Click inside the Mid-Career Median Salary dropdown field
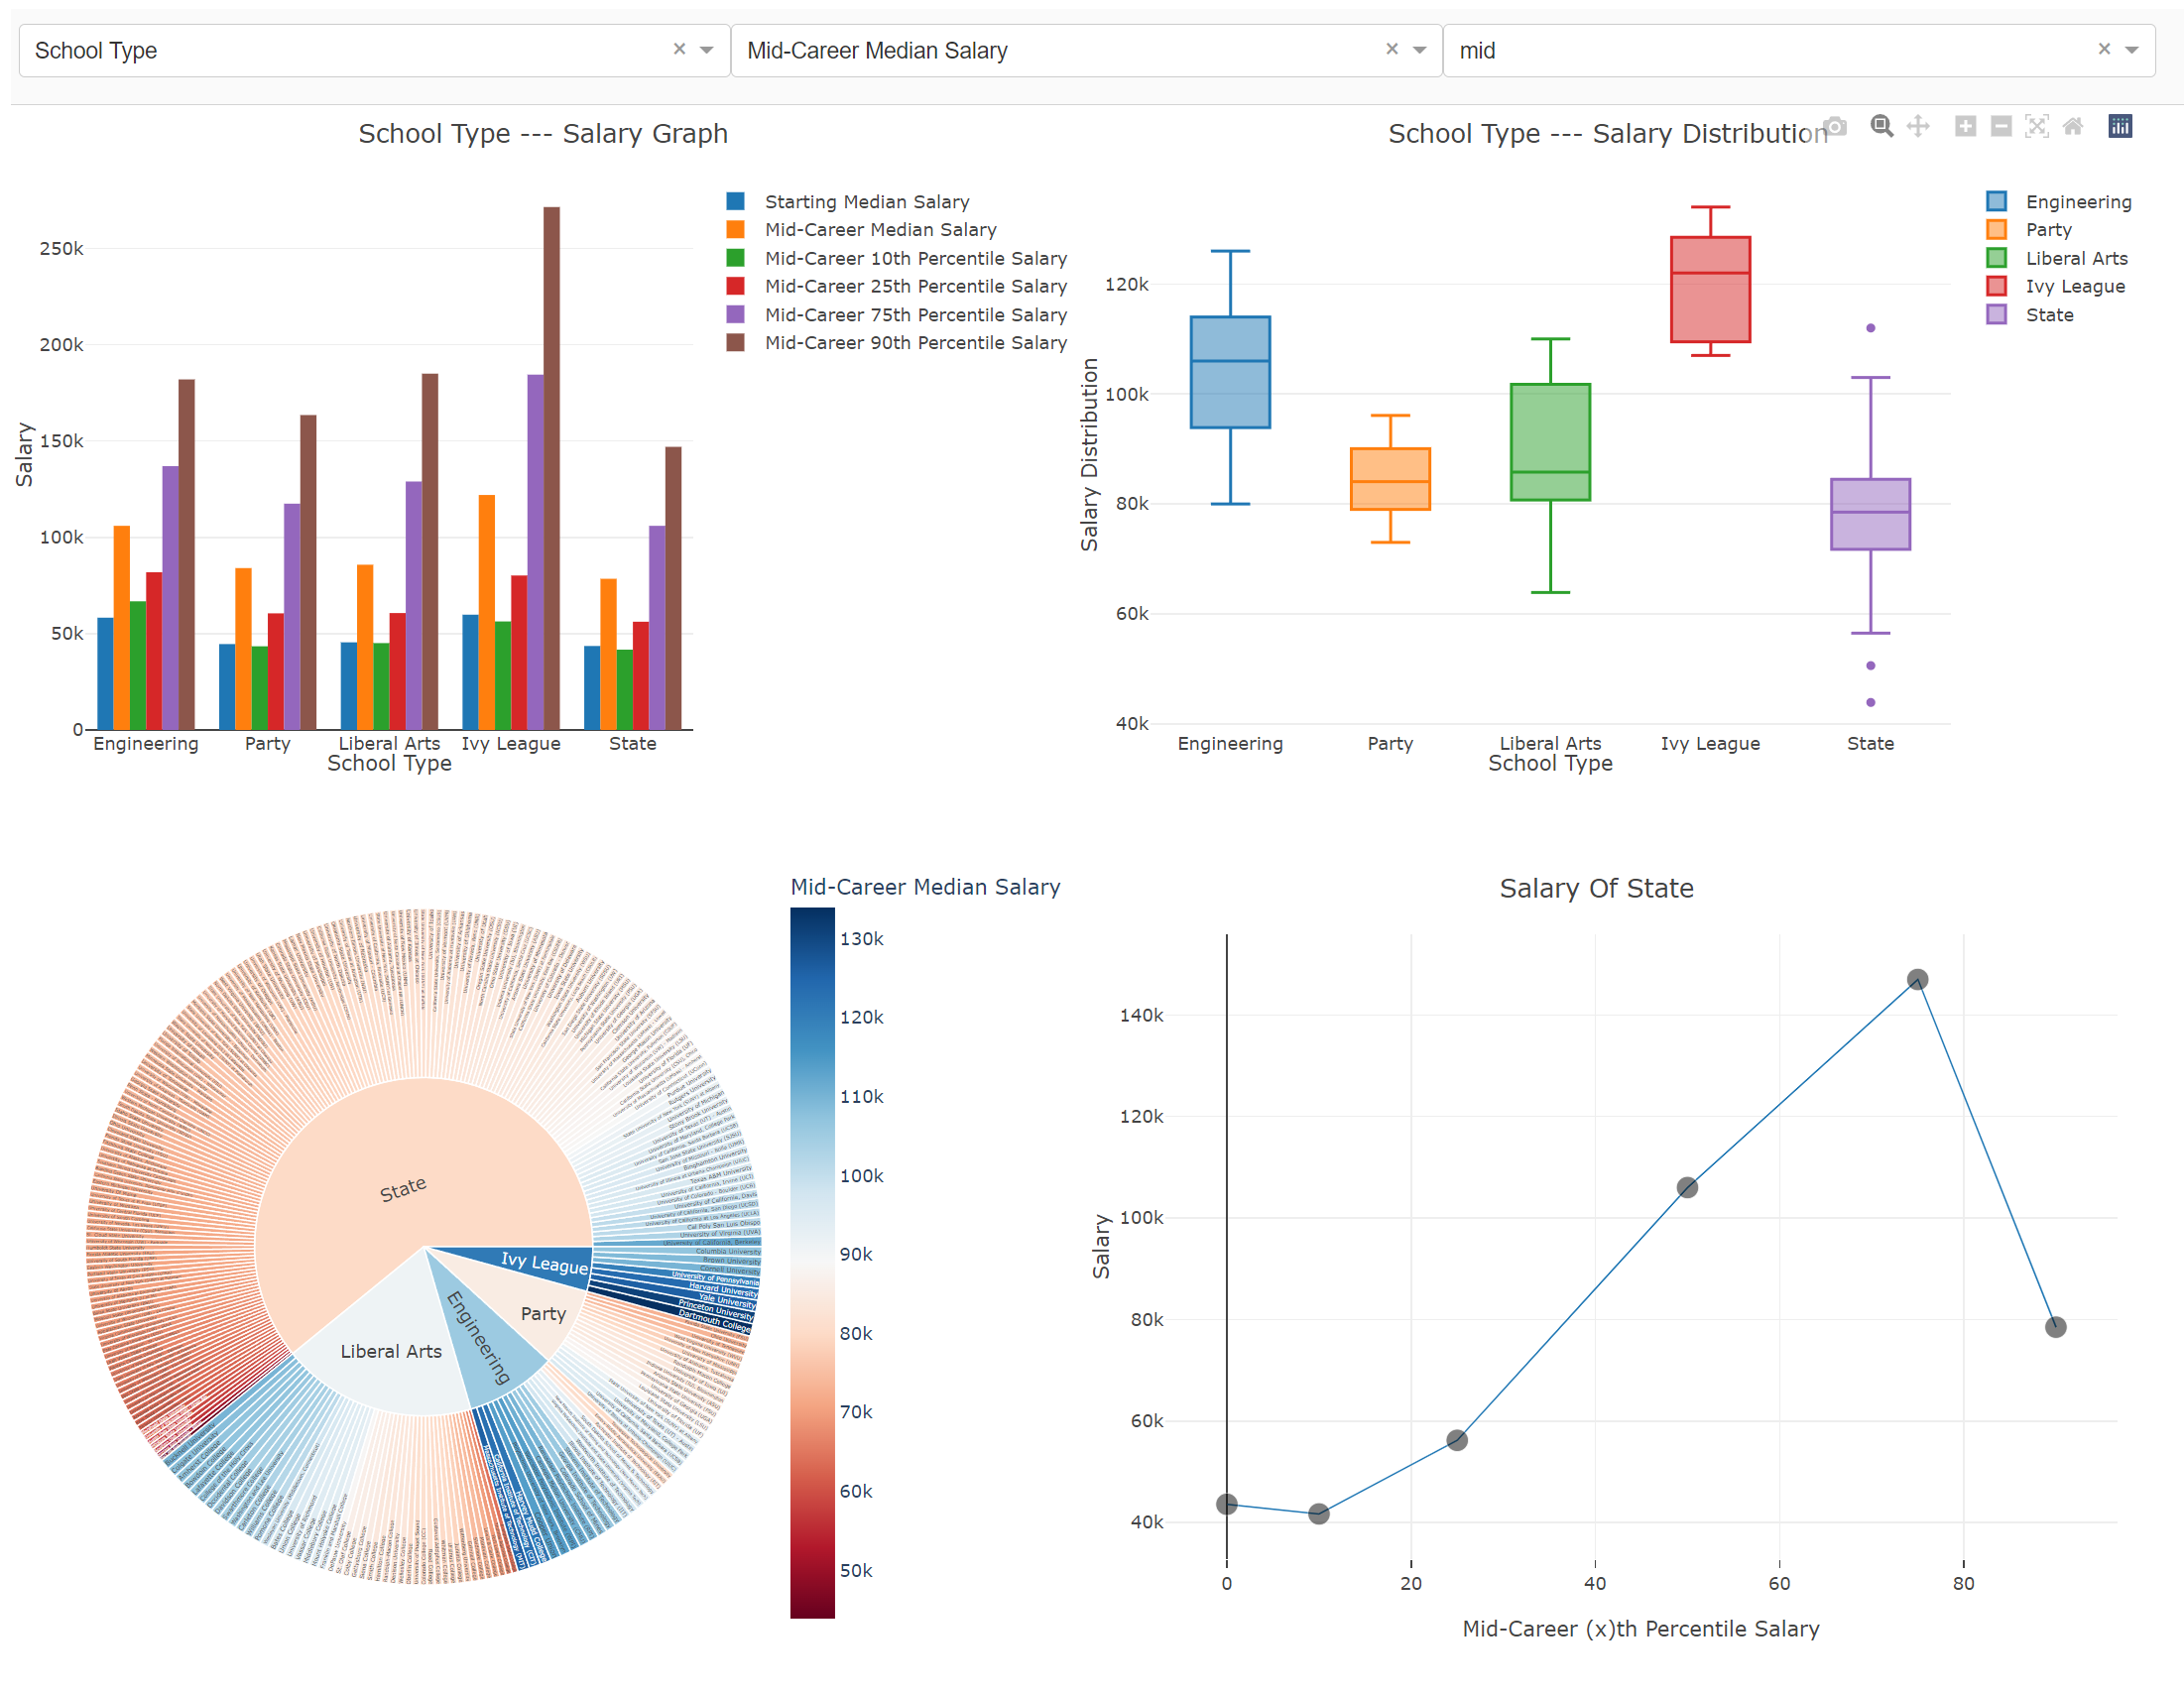Screen dimensions: 2184x1696 pyautogui.click(x=1086, y=50)
